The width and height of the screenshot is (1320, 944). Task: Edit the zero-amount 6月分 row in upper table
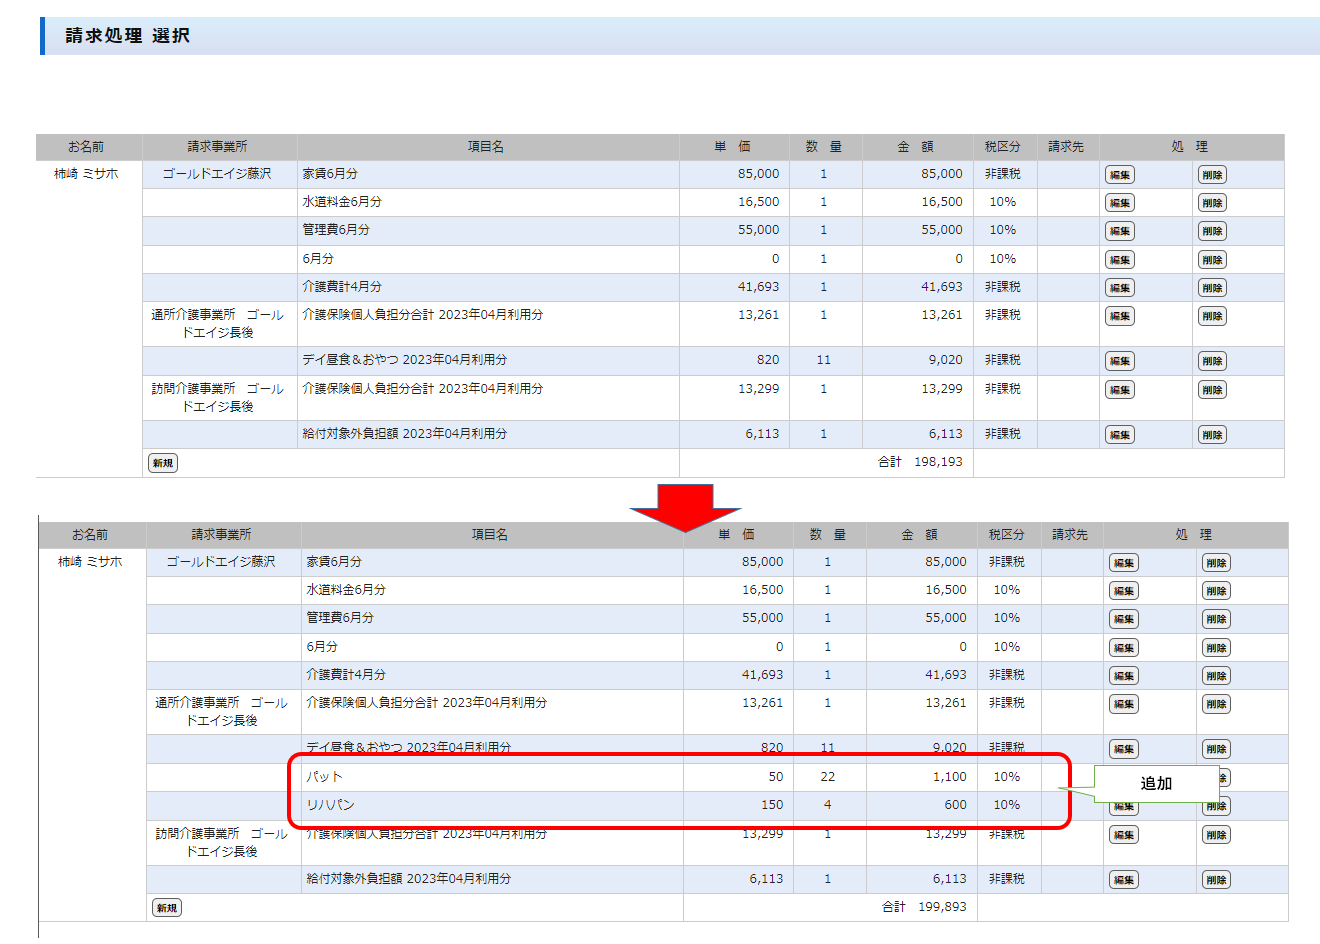1119,260
